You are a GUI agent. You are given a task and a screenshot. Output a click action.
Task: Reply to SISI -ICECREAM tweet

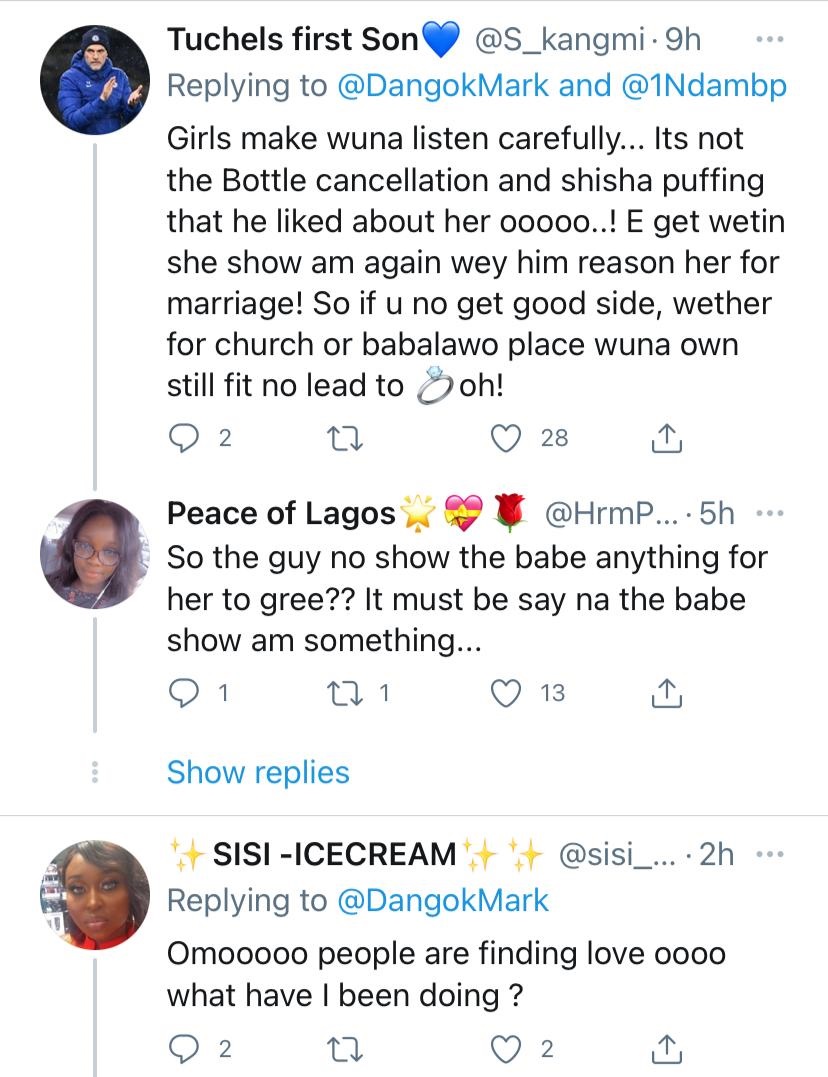point(184,1047)
